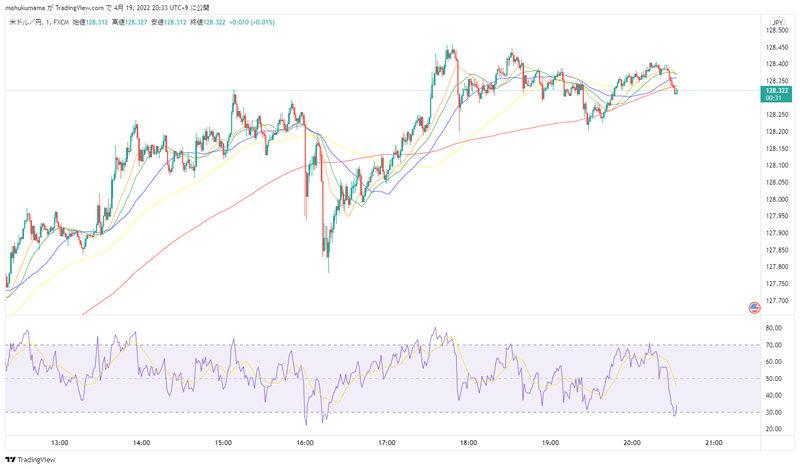The height and width of the screenshot is (469, 800).
Task: Click the RSI 50.00 axis label
Action: pos(774,379)
